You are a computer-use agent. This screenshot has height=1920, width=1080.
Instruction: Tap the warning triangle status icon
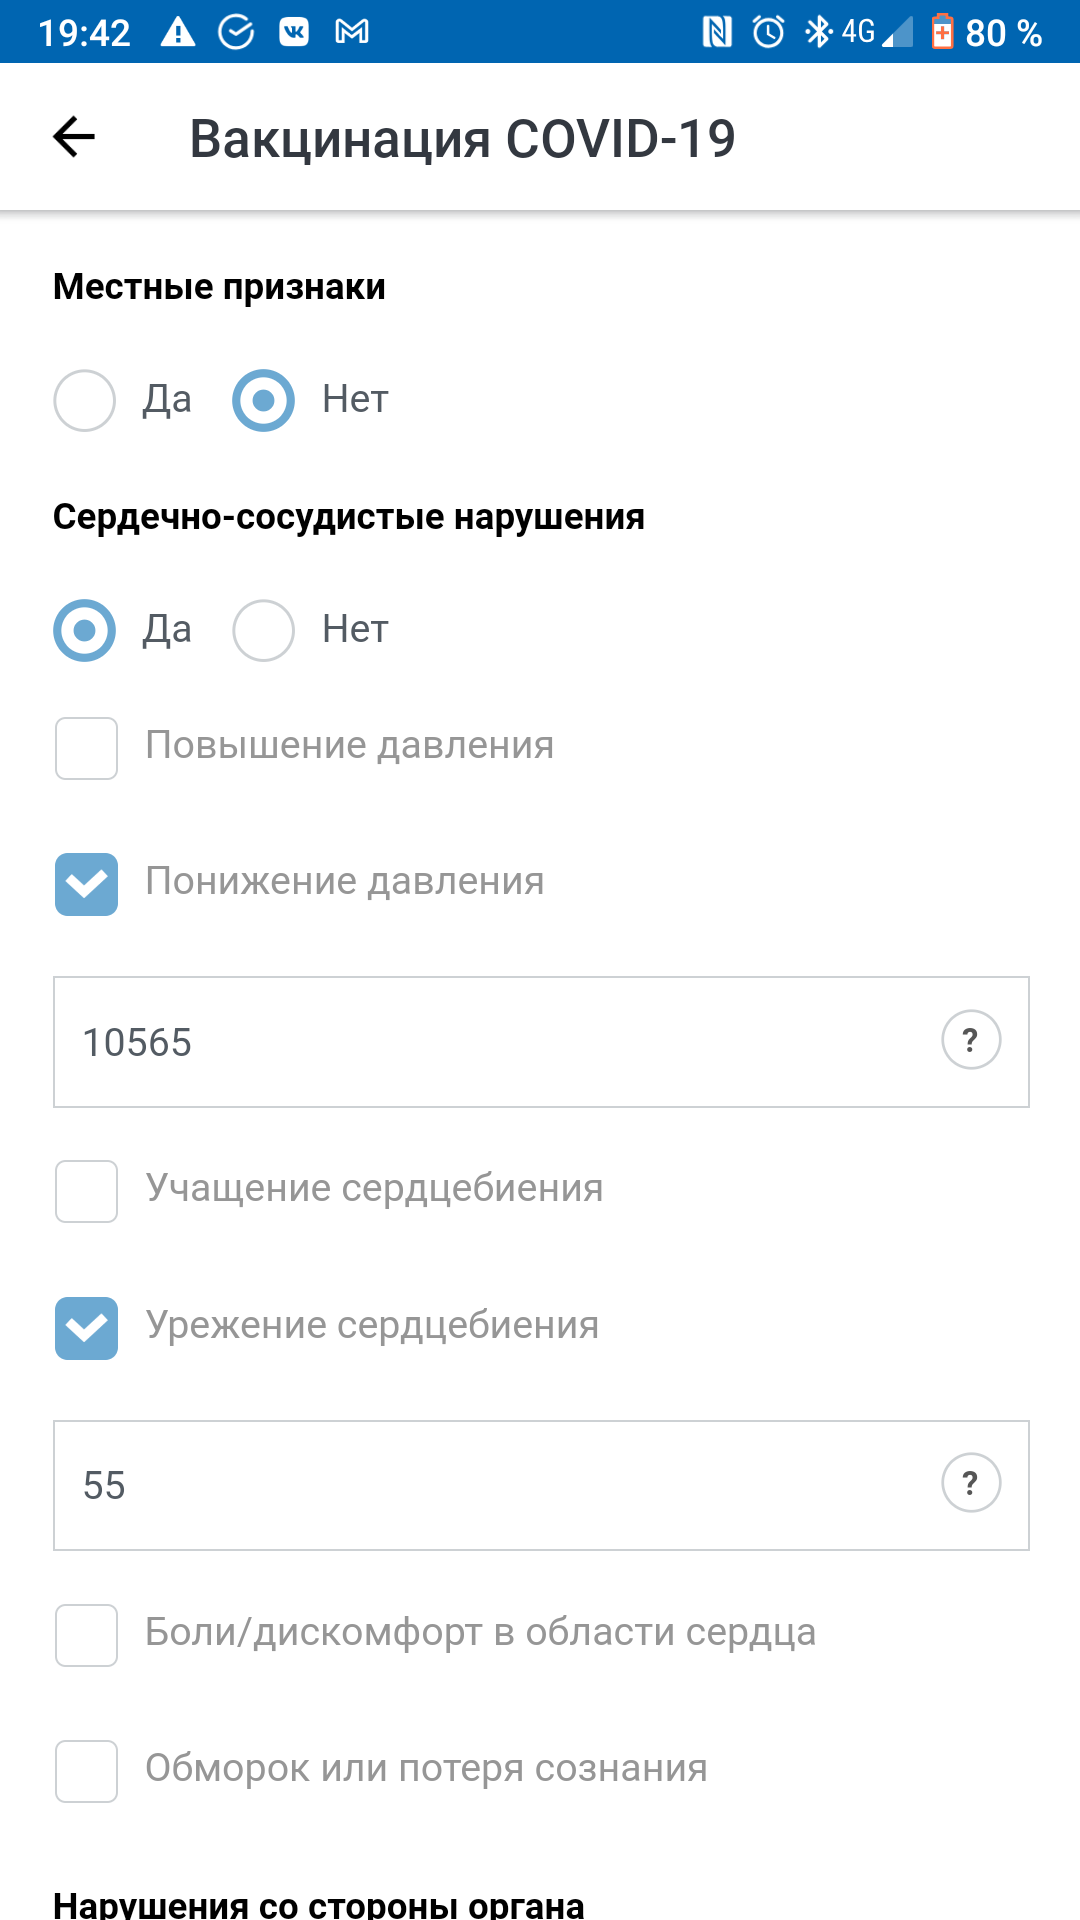178,32
